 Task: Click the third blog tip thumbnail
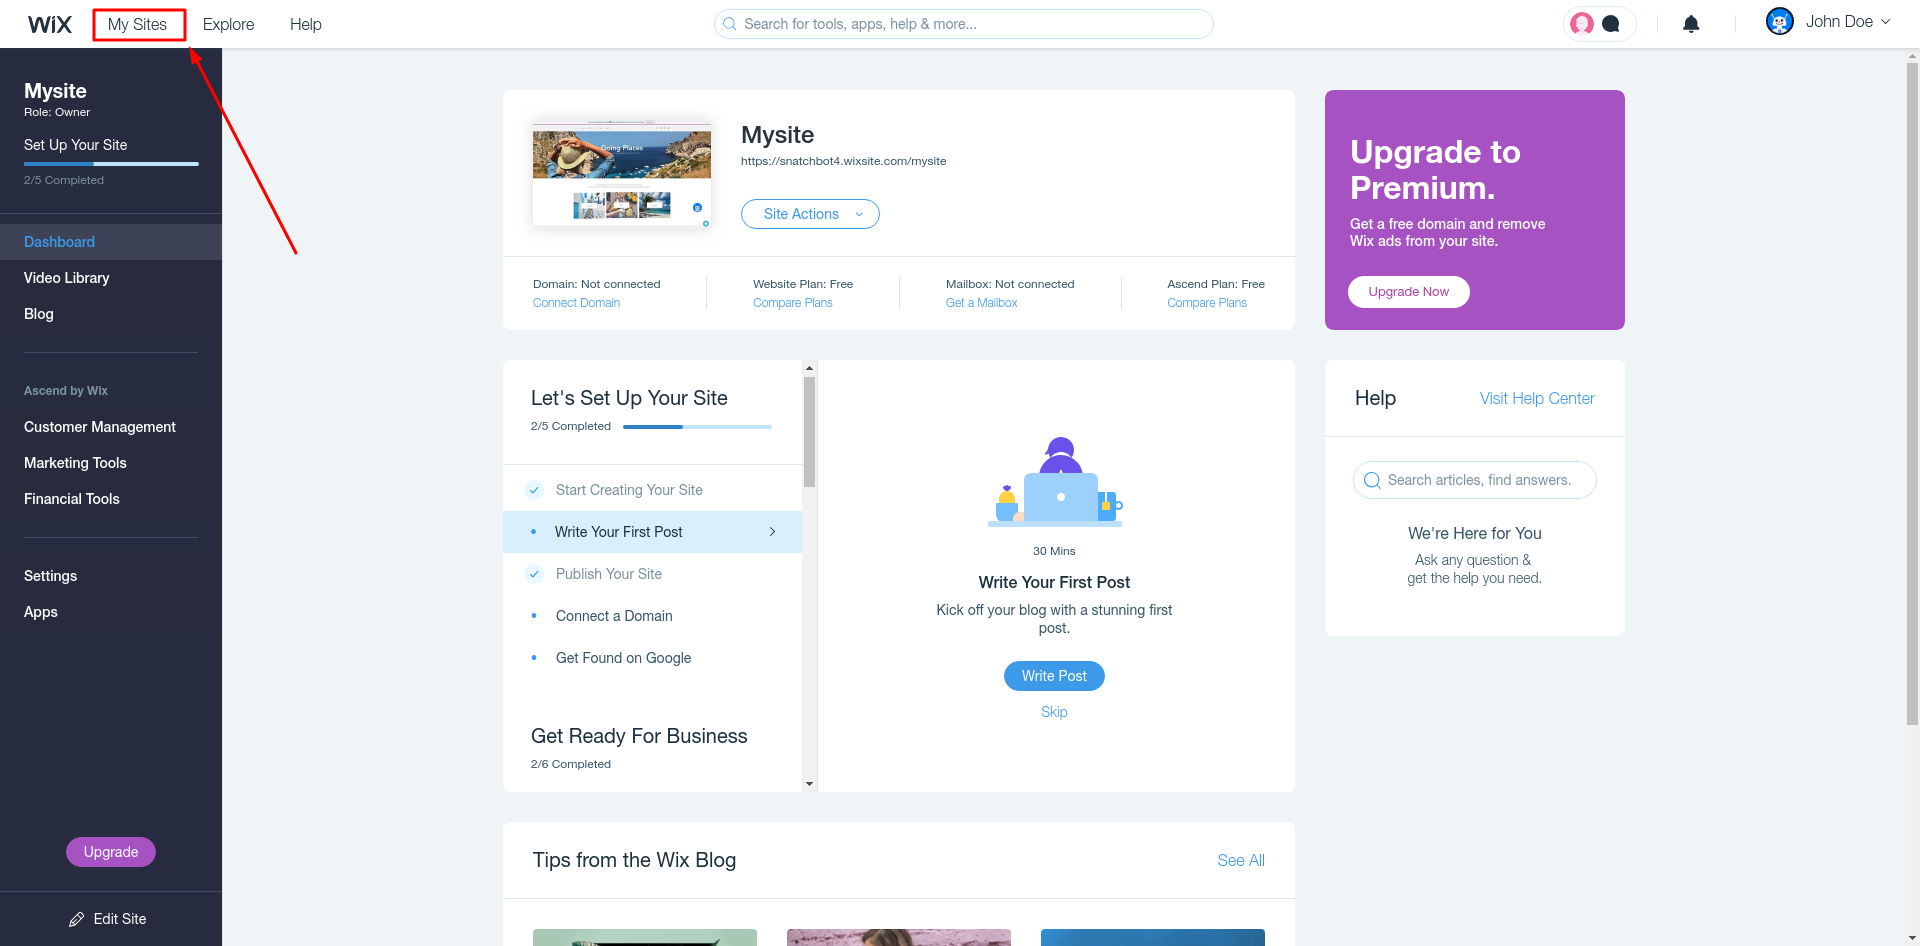pyautogui.click(x=1153, y=937)
